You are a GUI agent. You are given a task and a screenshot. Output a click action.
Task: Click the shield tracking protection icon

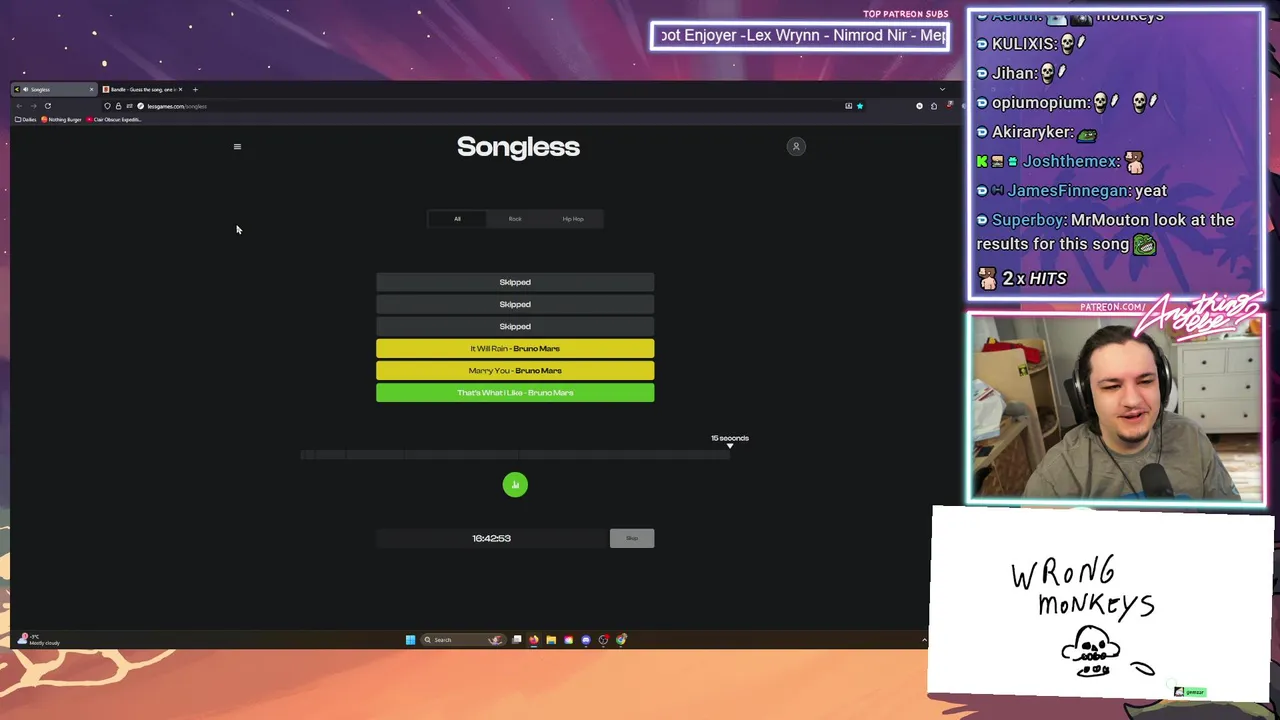107,106
